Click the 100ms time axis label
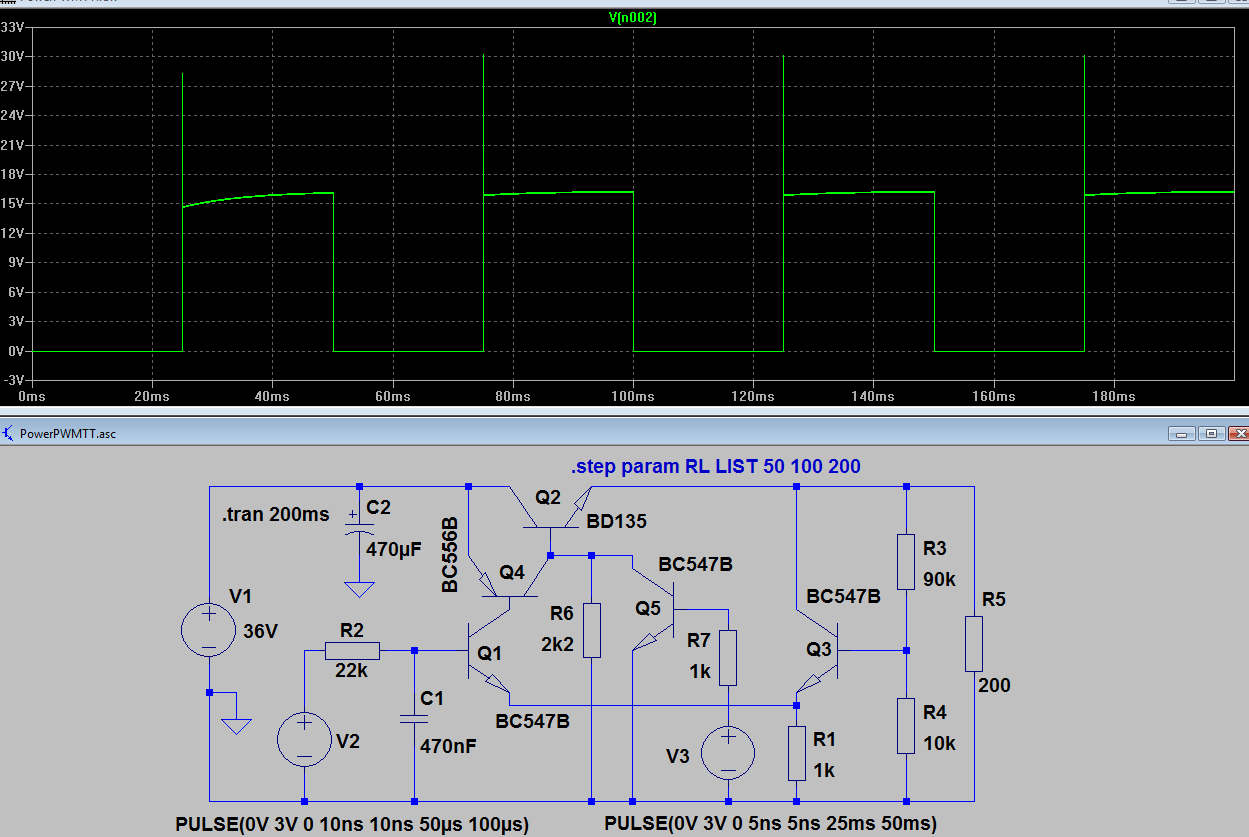 [633, 397]
